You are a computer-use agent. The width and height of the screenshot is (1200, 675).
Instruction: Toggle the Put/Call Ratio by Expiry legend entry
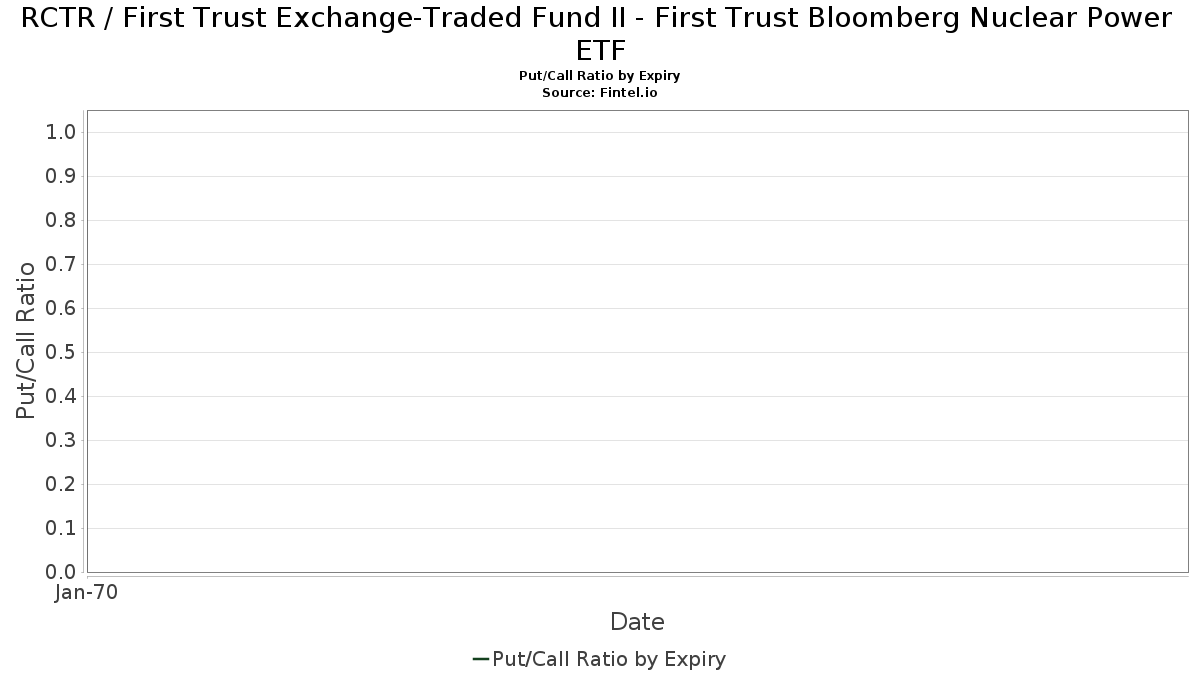[609, 659]
